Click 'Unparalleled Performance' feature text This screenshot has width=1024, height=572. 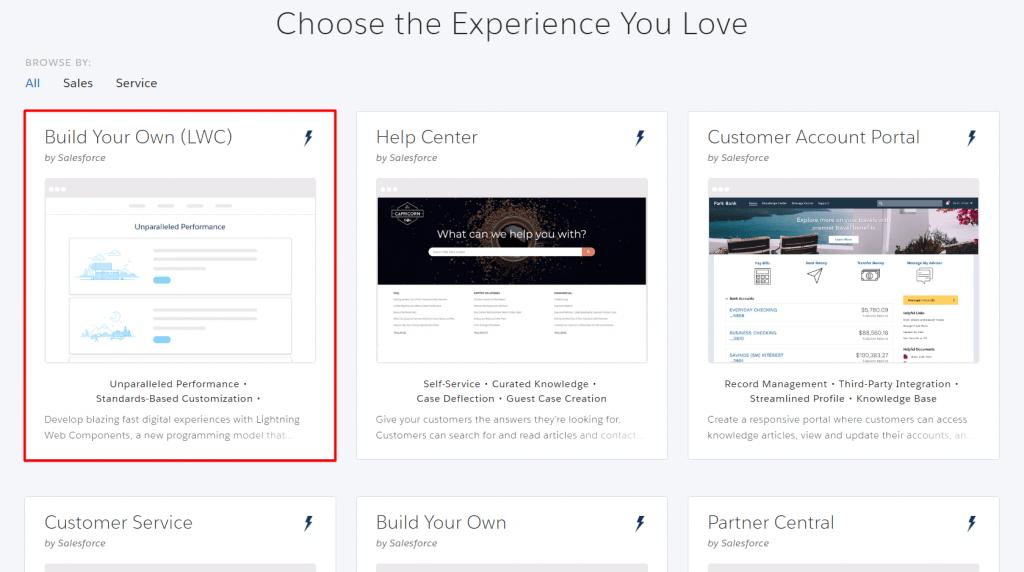(174, 384)
